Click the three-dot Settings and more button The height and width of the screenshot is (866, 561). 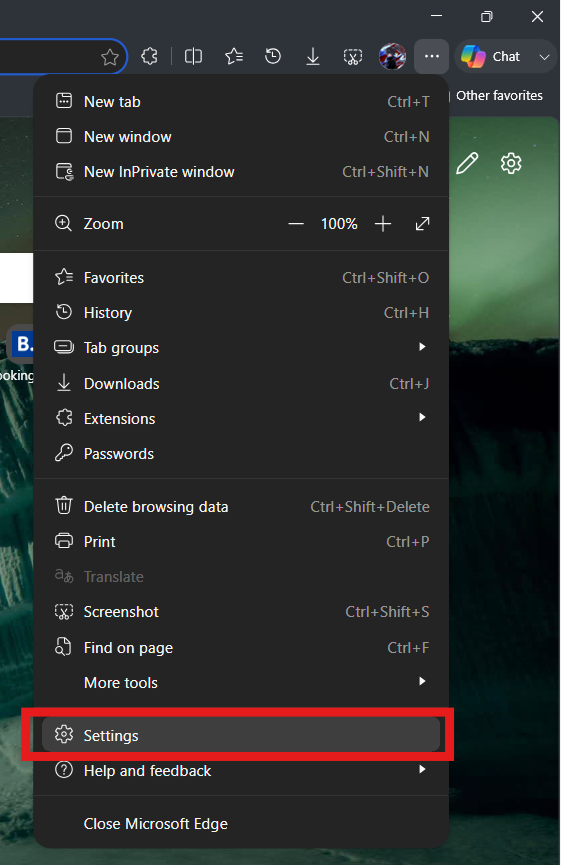432,56
